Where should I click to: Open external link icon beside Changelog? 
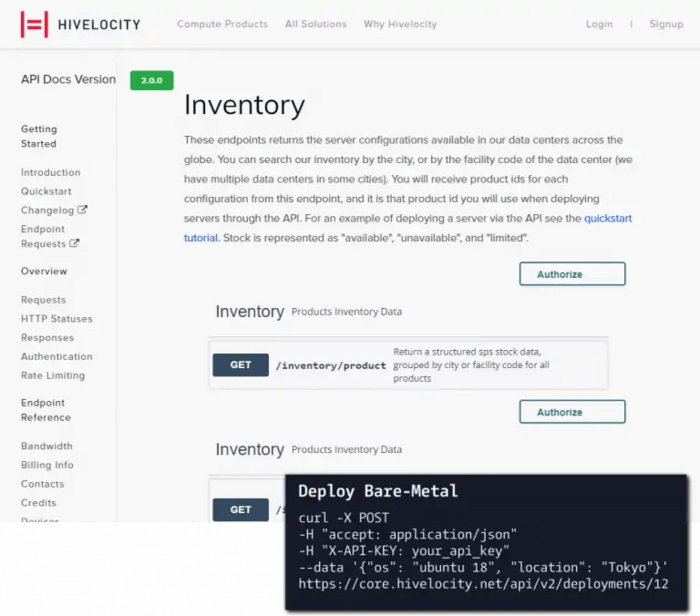coord(82,209)
